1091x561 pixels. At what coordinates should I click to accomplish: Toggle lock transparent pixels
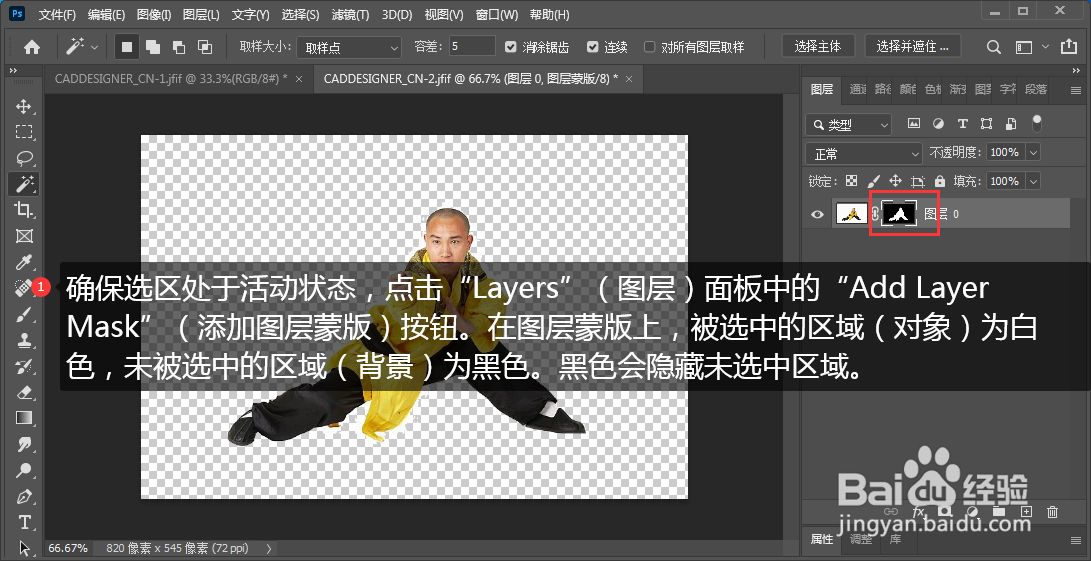(852, 181)
